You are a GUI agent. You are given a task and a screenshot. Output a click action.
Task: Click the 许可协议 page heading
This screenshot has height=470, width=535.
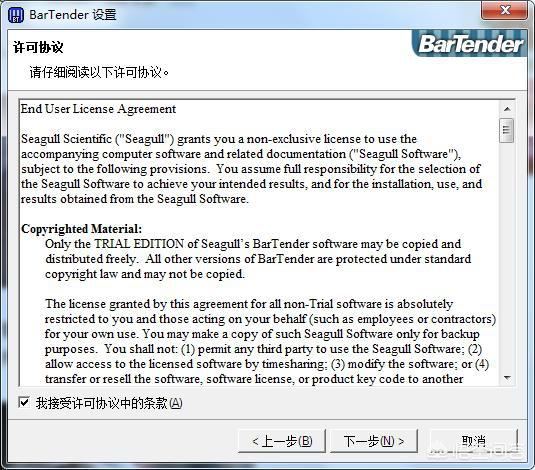[38, 47]
